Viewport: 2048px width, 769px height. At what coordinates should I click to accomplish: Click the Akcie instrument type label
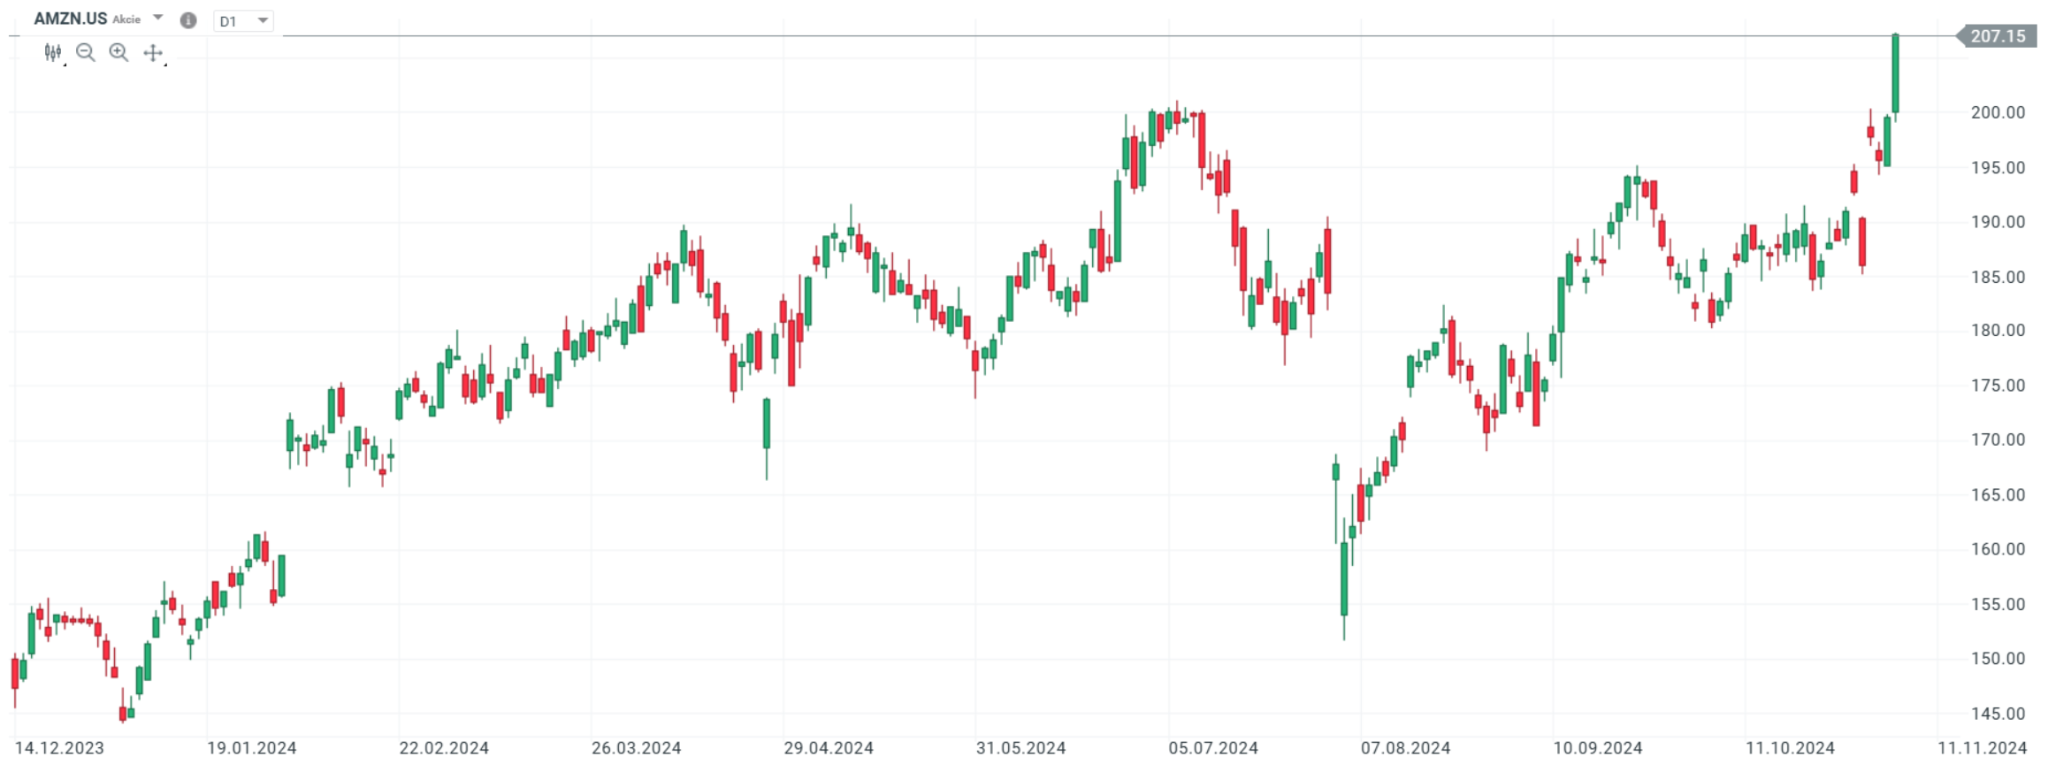coord(127,19)
